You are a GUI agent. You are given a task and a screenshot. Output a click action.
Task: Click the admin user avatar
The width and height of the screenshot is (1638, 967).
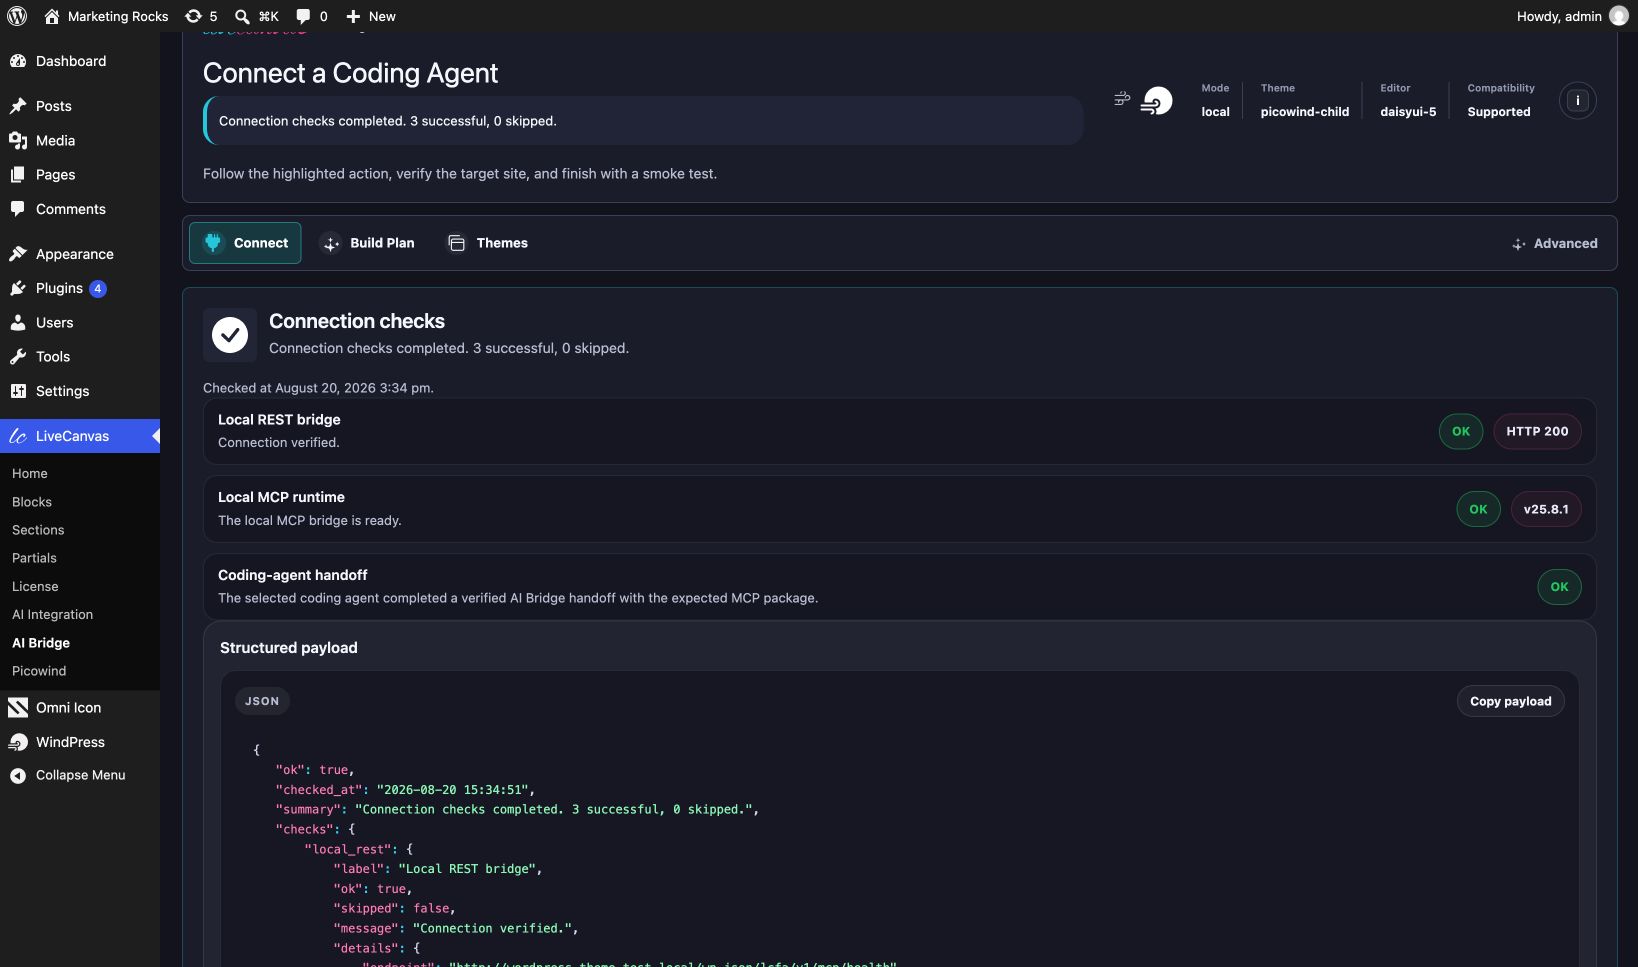pyautogui.click(x=1619, y=16)
